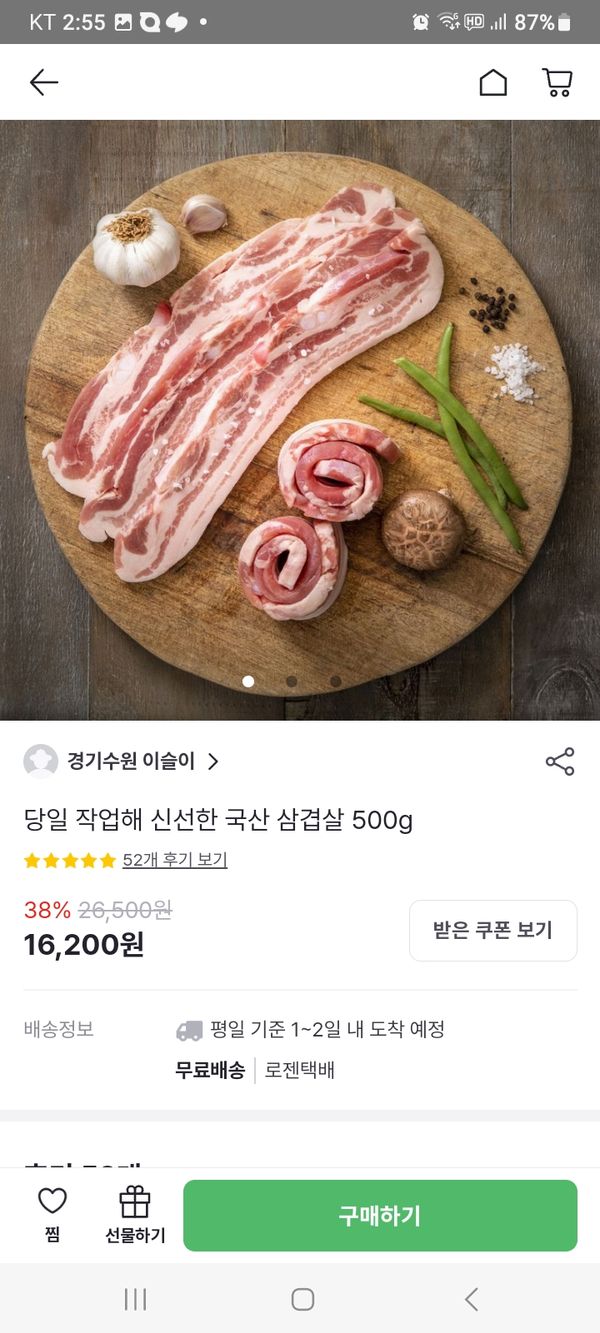Viewport: 600px width, 1333px height.
Task: Expand seller chevron next to 이슬이
Action: click(213, 762)
